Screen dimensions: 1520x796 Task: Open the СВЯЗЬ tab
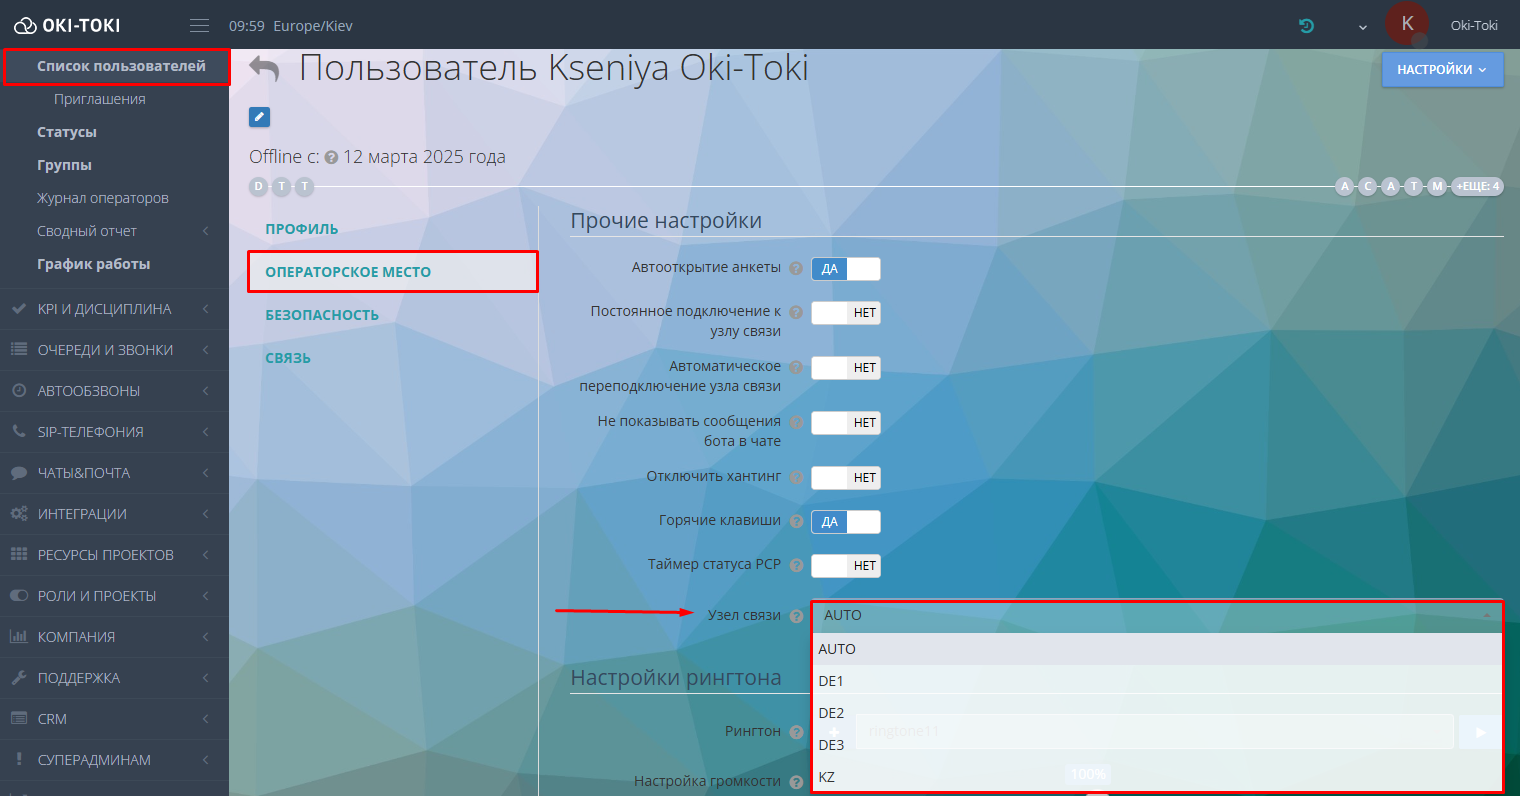pyautogui.click(x=288, y=358)
